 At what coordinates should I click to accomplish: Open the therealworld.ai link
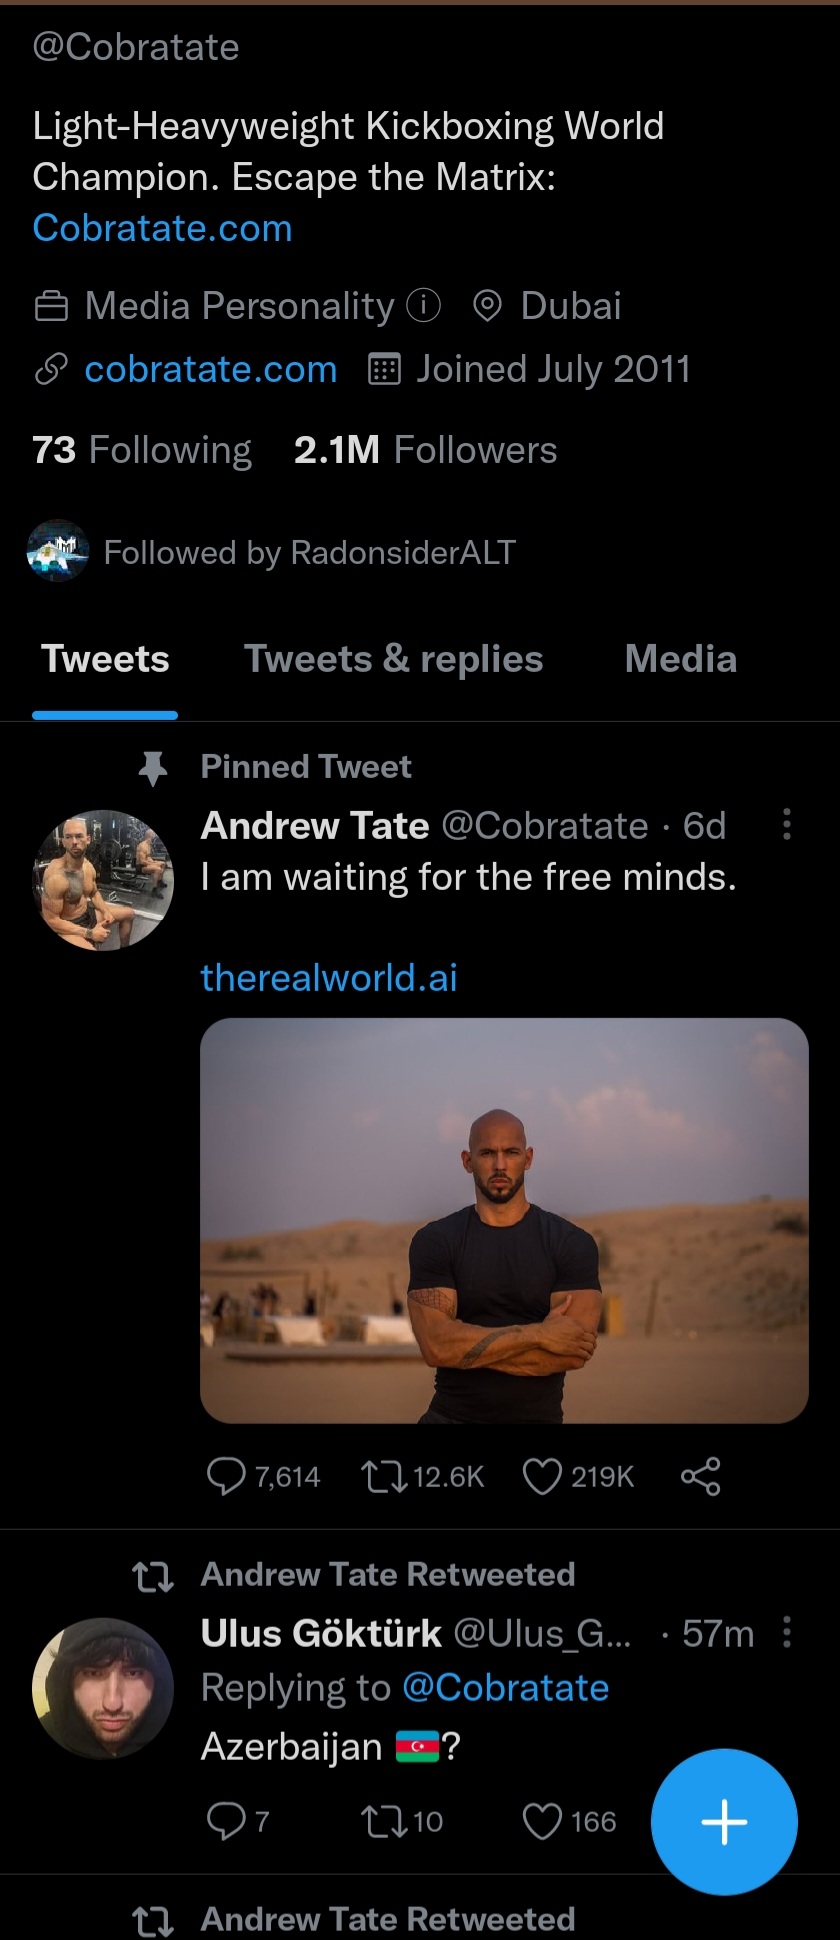[x=328, y=977]
